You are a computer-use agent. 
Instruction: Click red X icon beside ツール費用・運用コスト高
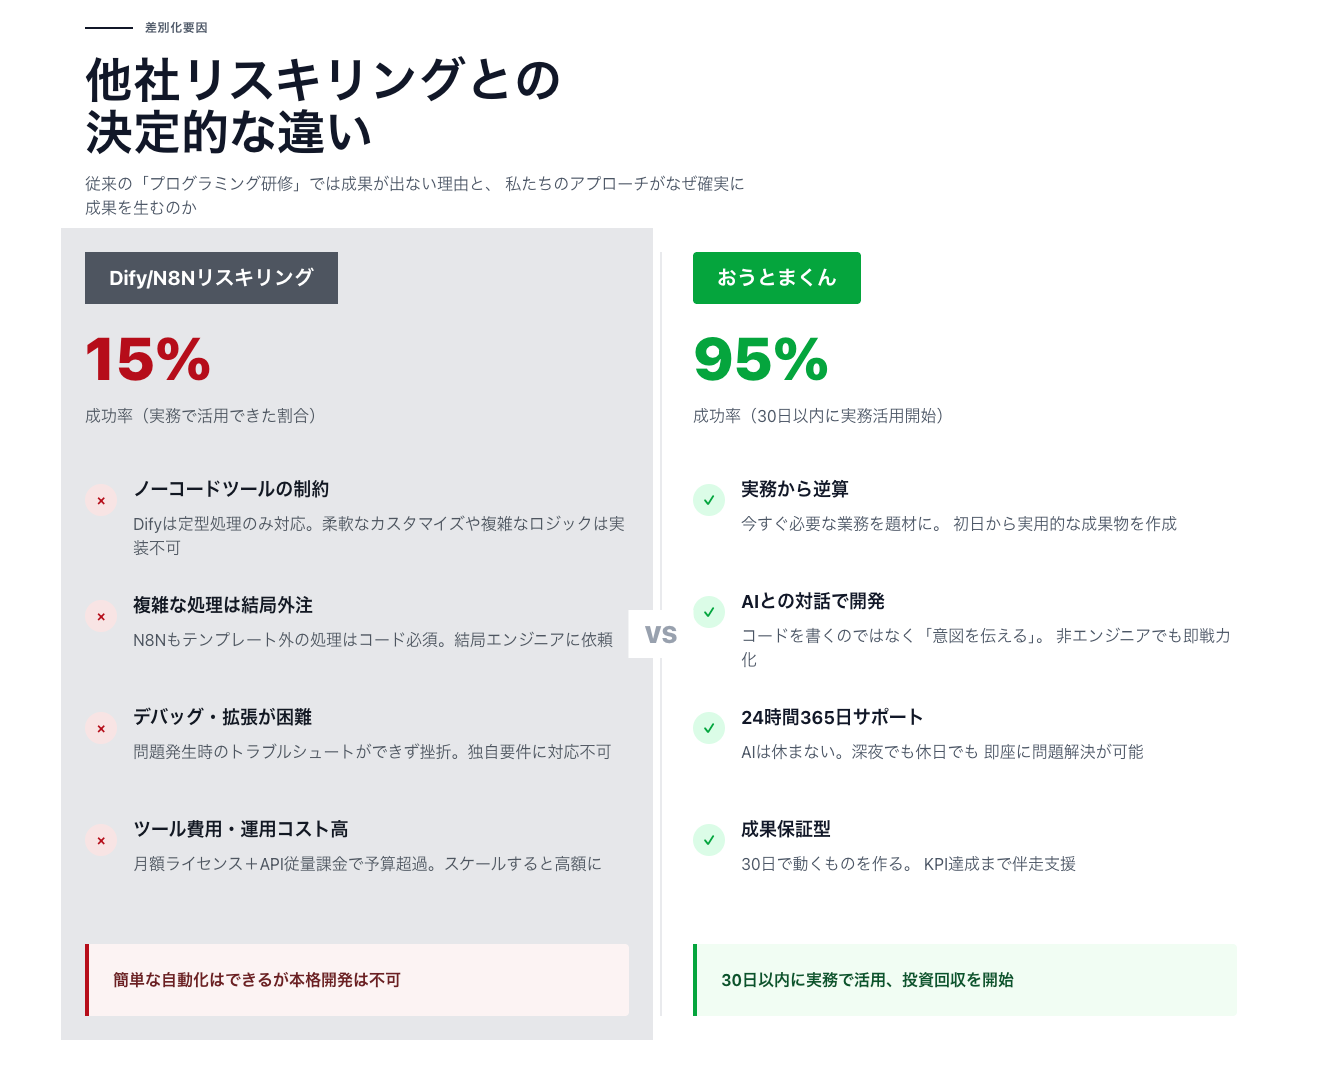(x=101, y=841)
